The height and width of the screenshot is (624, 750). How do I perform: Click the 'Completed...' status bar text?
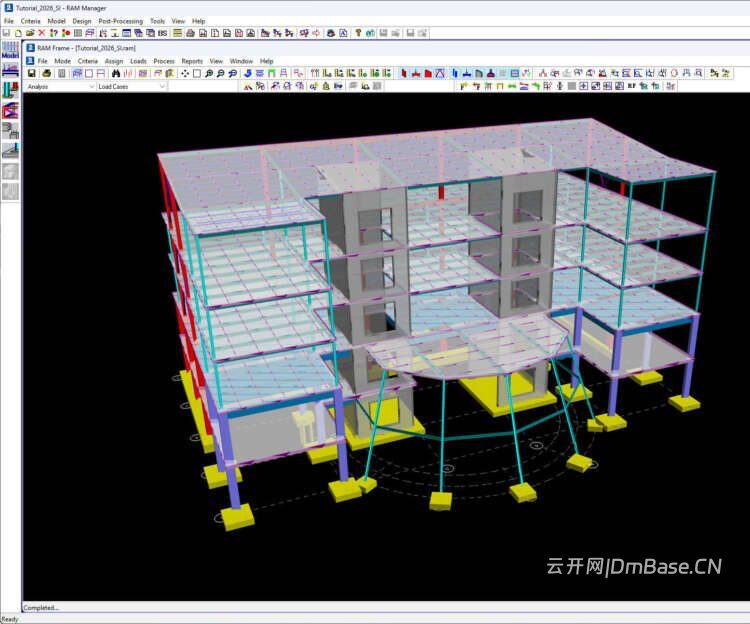(x=41, y=608)
